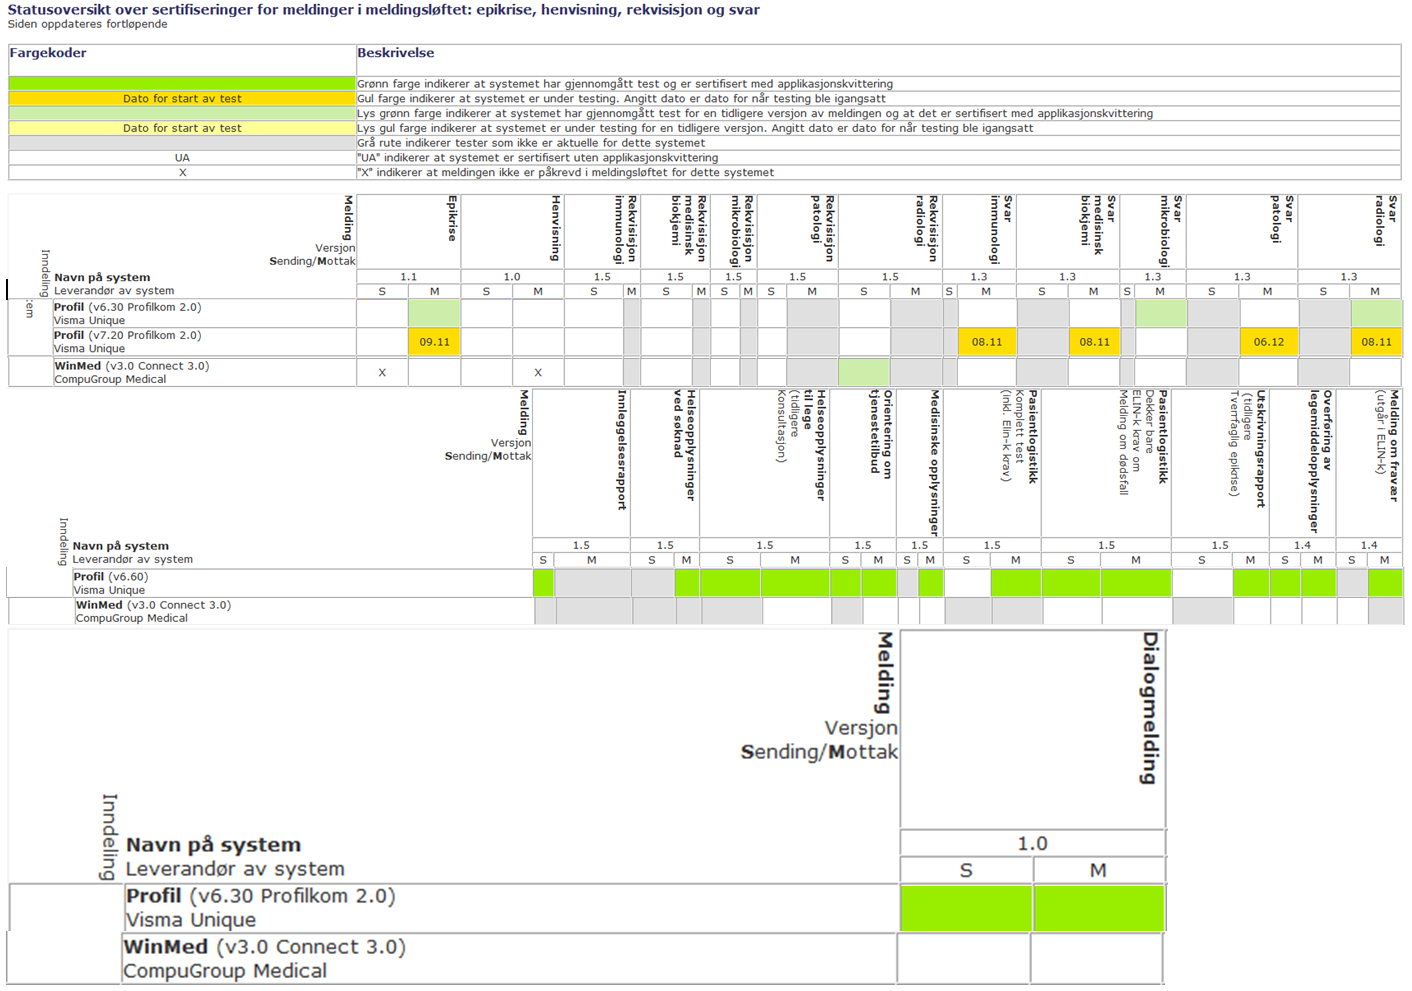Click green S cell for Profil under Dialogmelding
Viewport: 1412px width, 991px height.
pos(966,908)
